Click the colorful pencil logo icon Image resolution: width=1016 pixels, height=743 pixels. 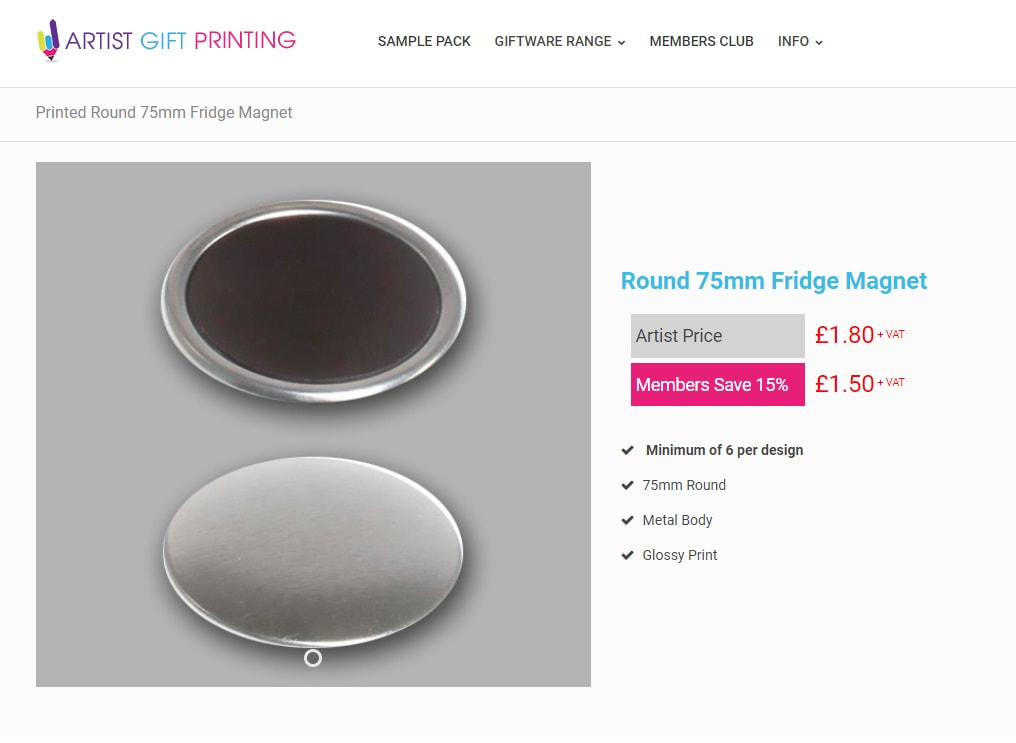tap(48, 41)
